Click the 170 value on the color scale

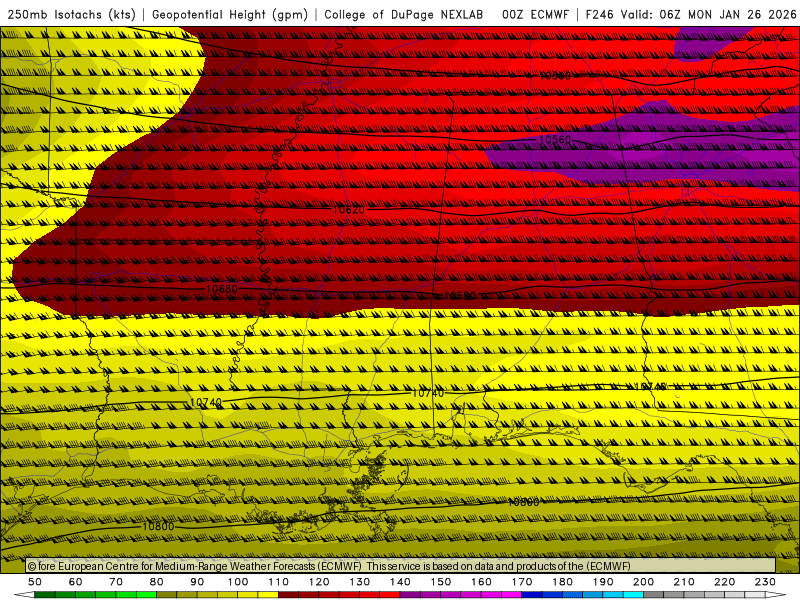(x=521, y=582)
